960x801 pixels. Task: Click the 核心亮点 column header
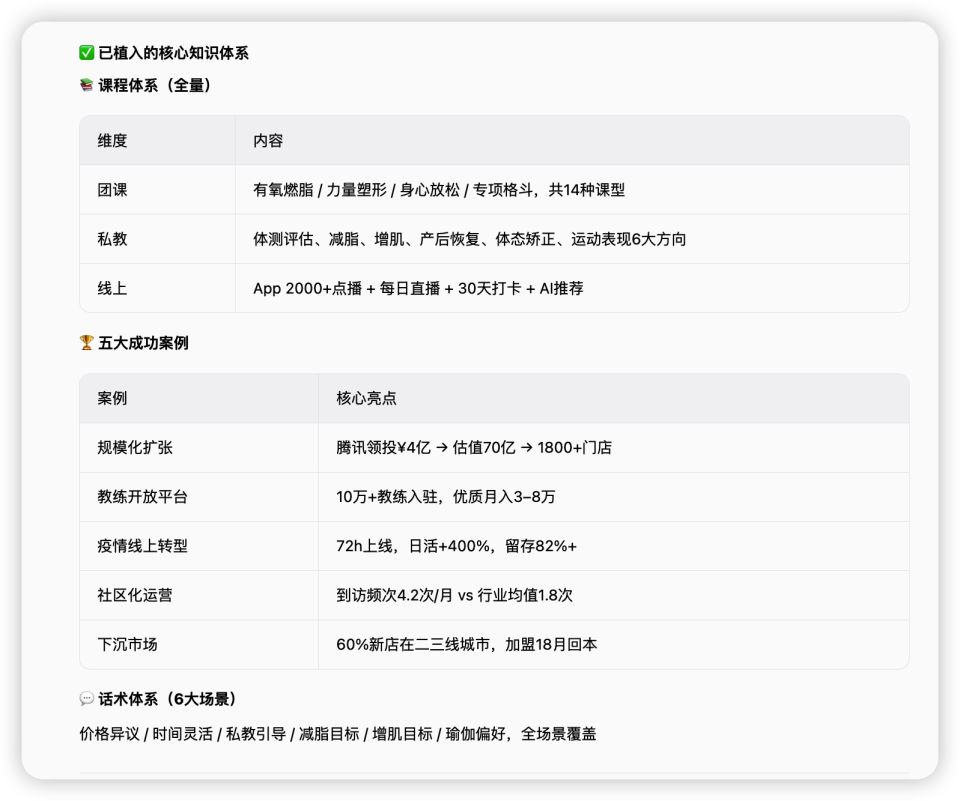[613, 399]
